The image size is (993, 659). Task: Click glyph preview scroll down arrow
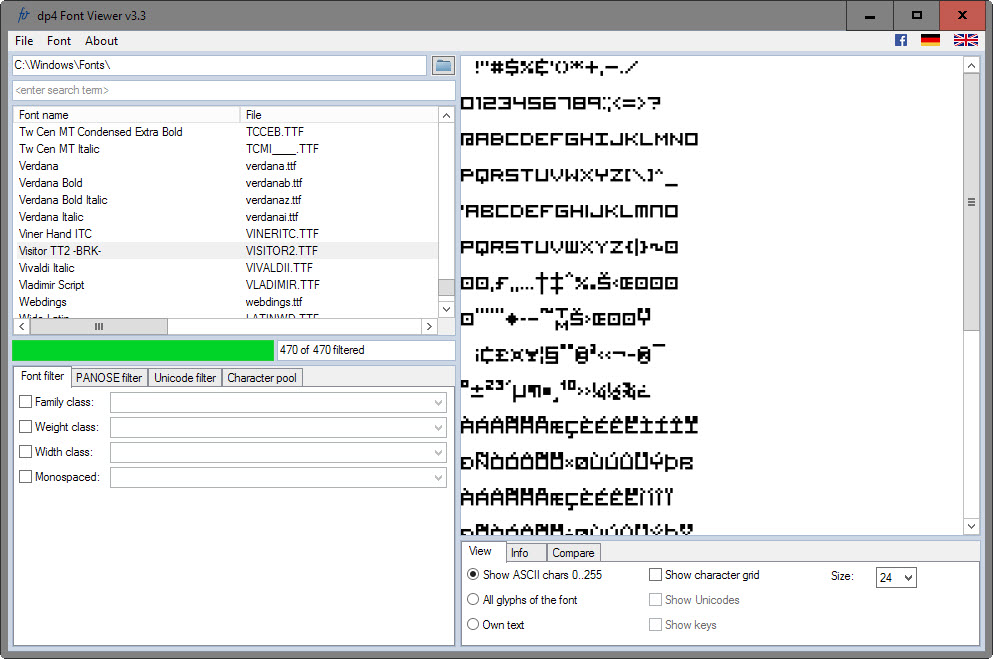coord(971,526)
